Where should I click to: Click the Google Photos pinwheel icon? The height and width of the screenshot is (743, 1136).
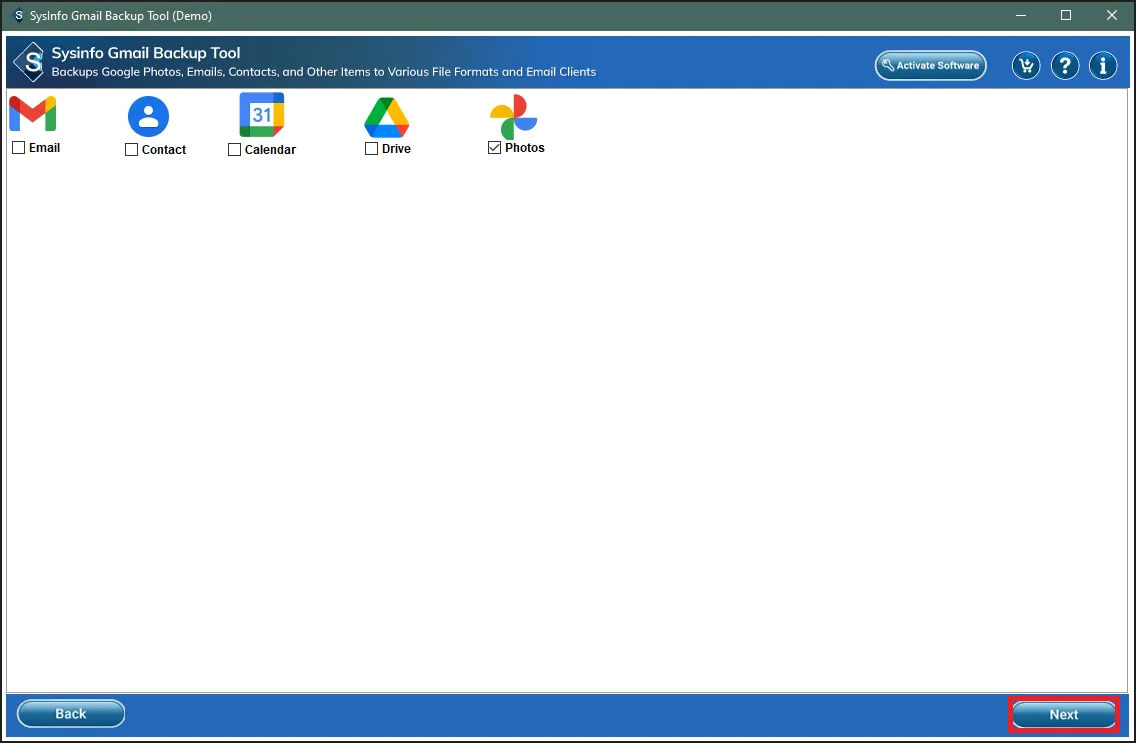[x=514, y=117]
